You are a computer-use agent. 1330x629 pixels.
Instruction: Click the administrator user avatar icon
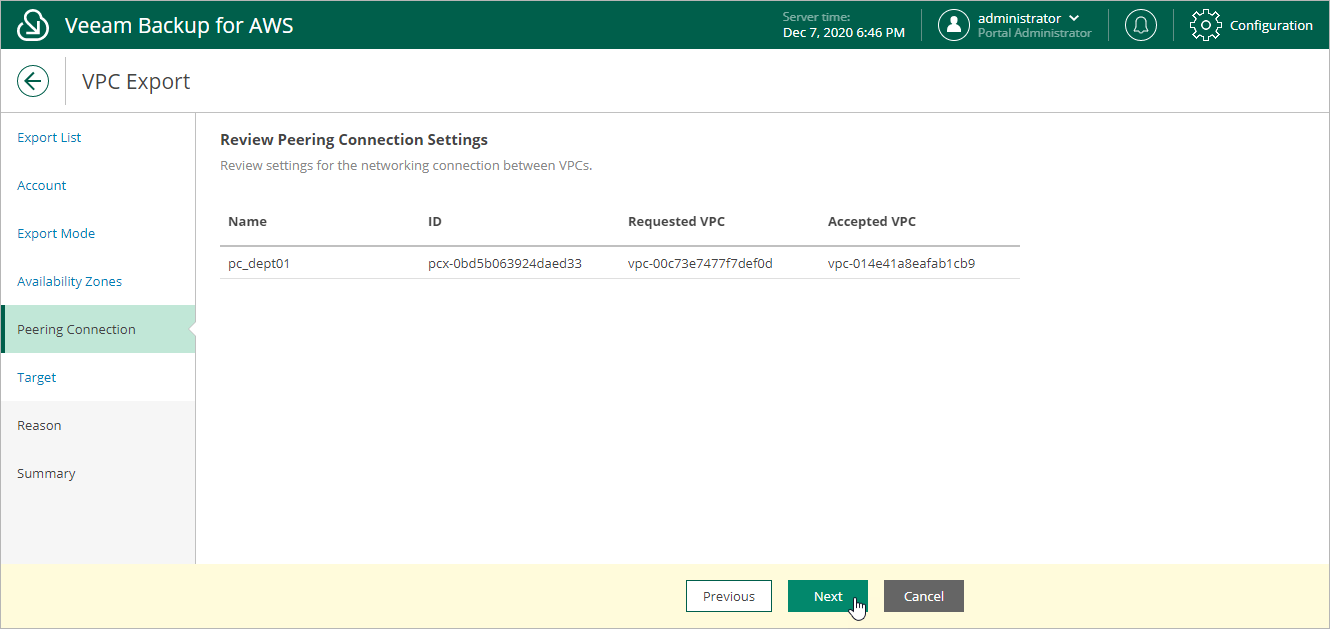(x=954, y=25)
